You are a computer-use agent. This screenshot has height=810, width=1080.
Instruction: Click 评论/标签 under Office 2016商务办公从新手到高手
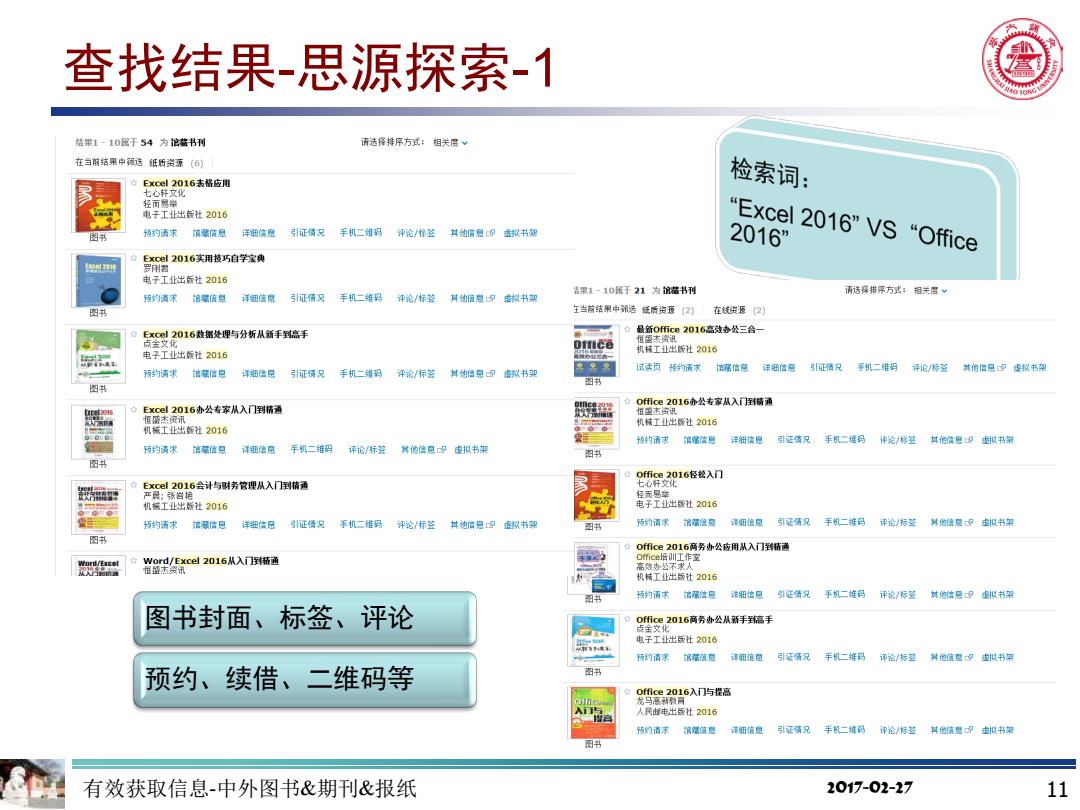[x=897, y=657]
